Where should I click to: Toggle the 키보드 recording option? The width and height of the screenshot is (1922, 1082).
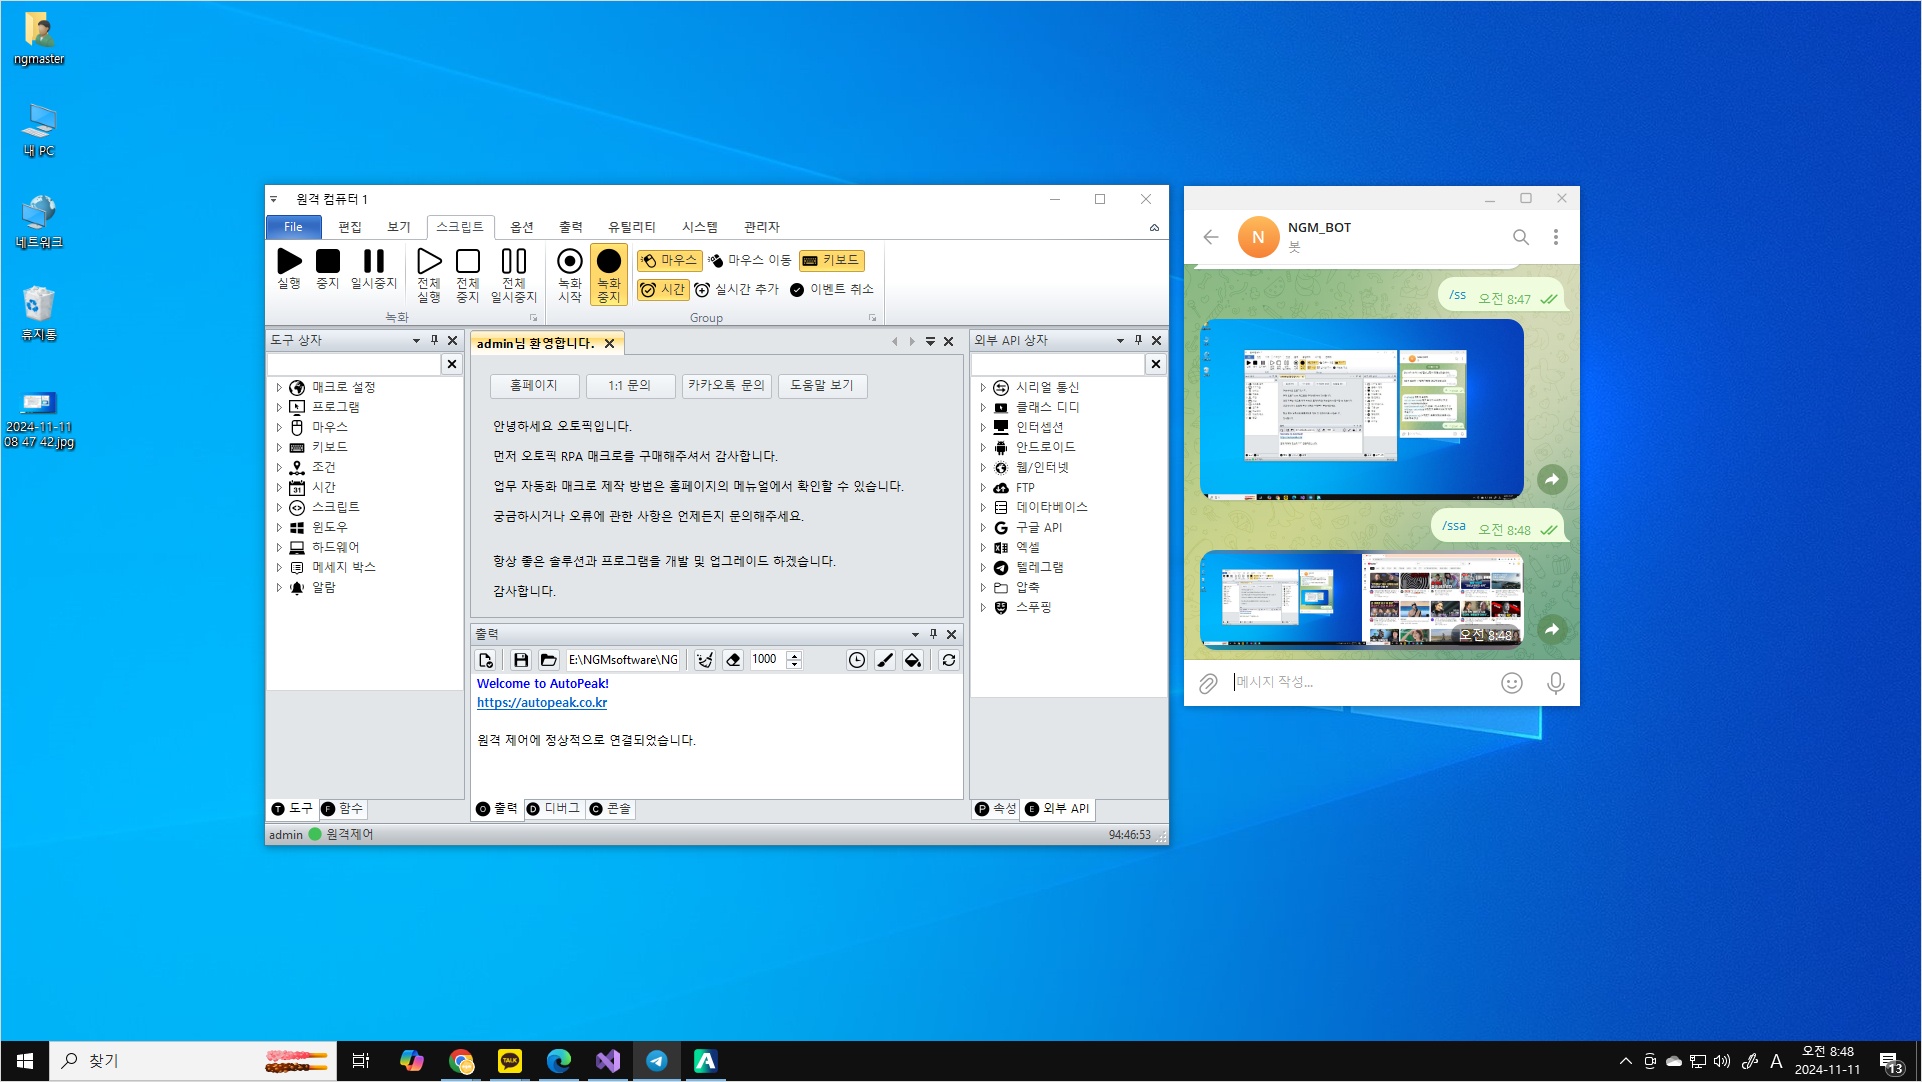coord(831,260)
